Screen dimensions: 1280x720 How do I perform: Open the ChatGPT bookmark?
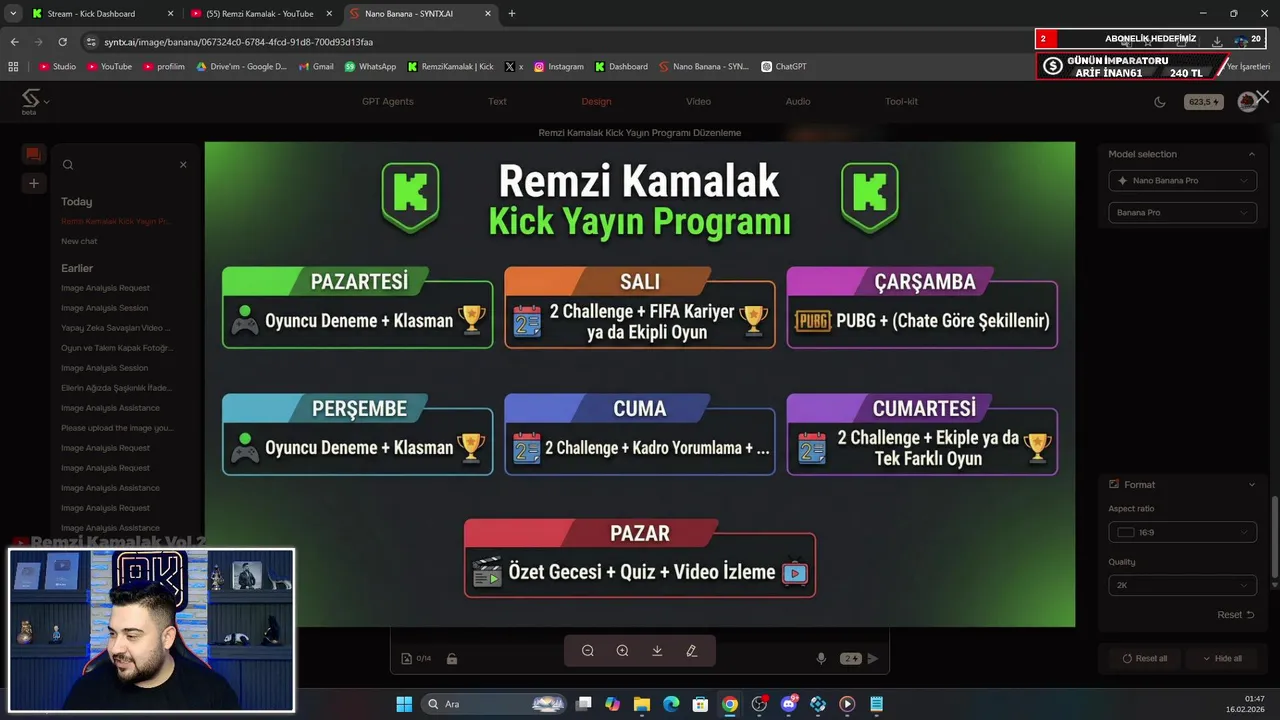783,67
